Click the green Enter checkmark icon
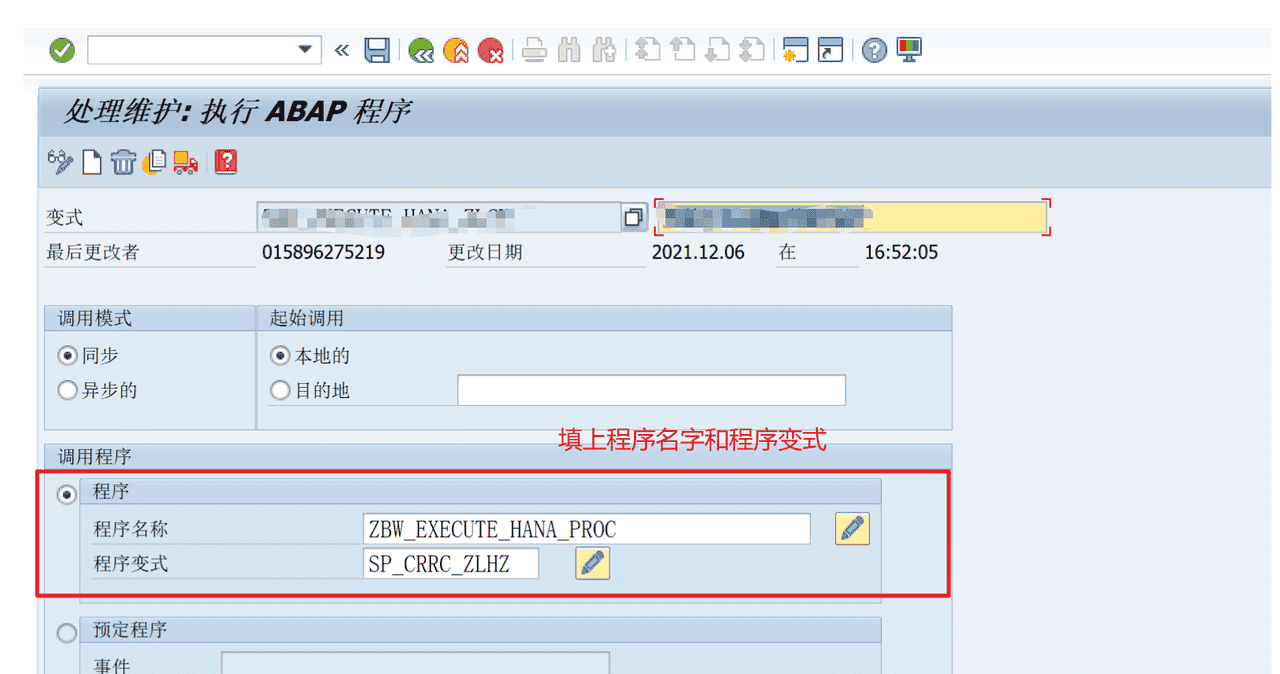The image size is (1280, 674). [x=62, y=50]
